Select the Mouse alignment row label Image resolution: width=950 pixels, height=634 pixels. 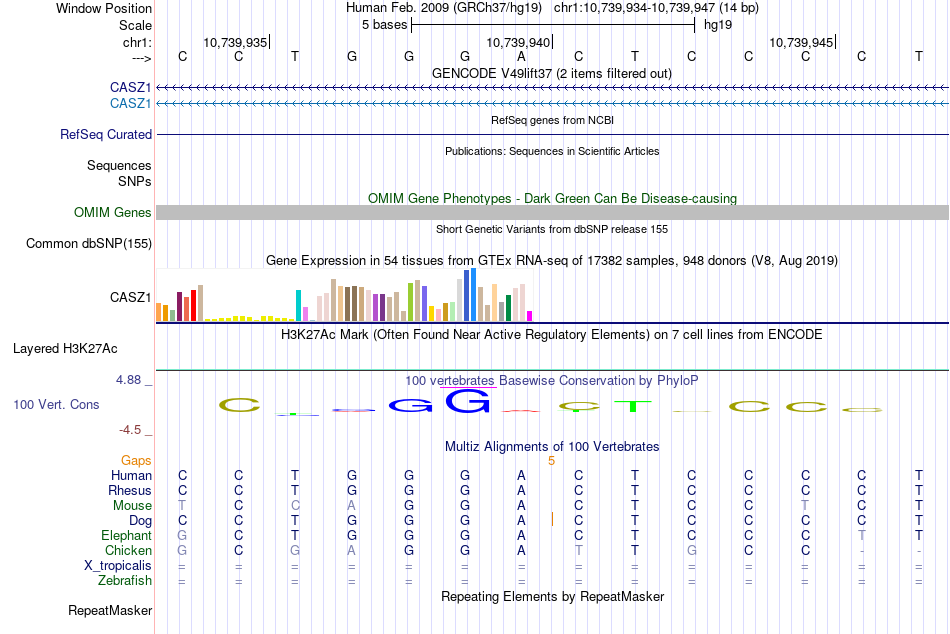(x=132, y=506)
